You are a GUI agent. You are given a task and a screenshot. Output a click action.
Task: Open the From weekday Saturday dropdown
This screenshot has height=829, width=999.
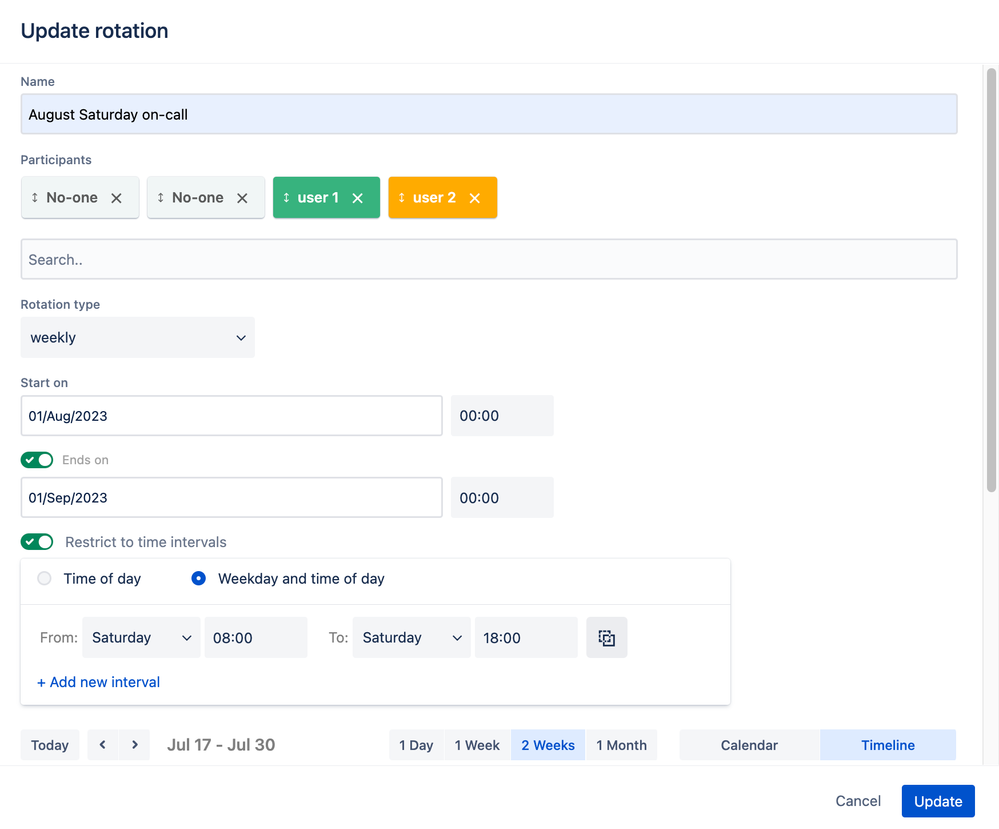(x=141, y=637)
